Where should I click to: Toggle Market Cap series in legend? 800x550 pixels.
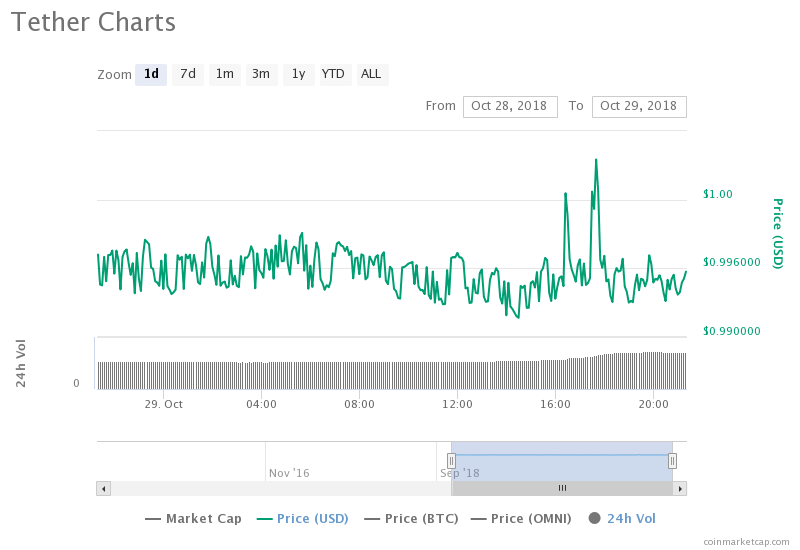point(193,519)
